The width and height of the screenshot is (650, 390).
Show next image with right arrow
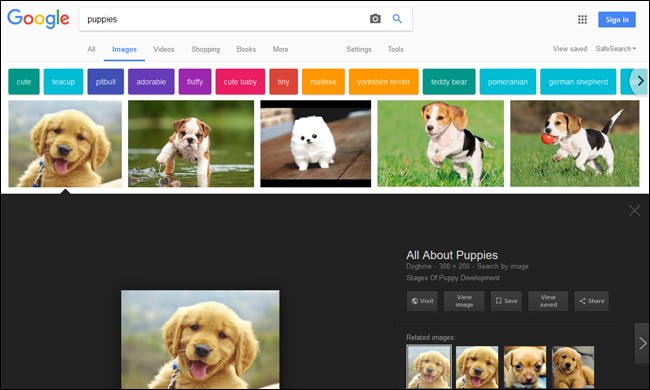point(642,343)
